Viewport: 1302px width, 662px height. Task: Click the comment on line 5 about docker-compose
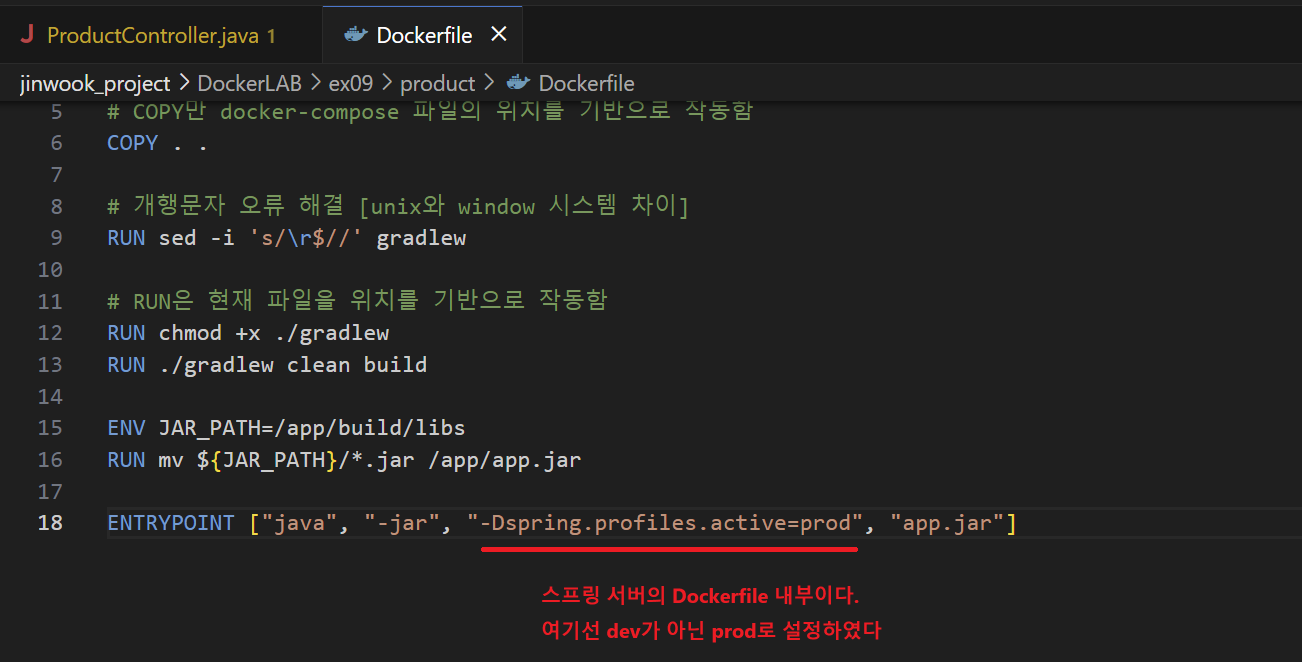click(x=430, y=111)
